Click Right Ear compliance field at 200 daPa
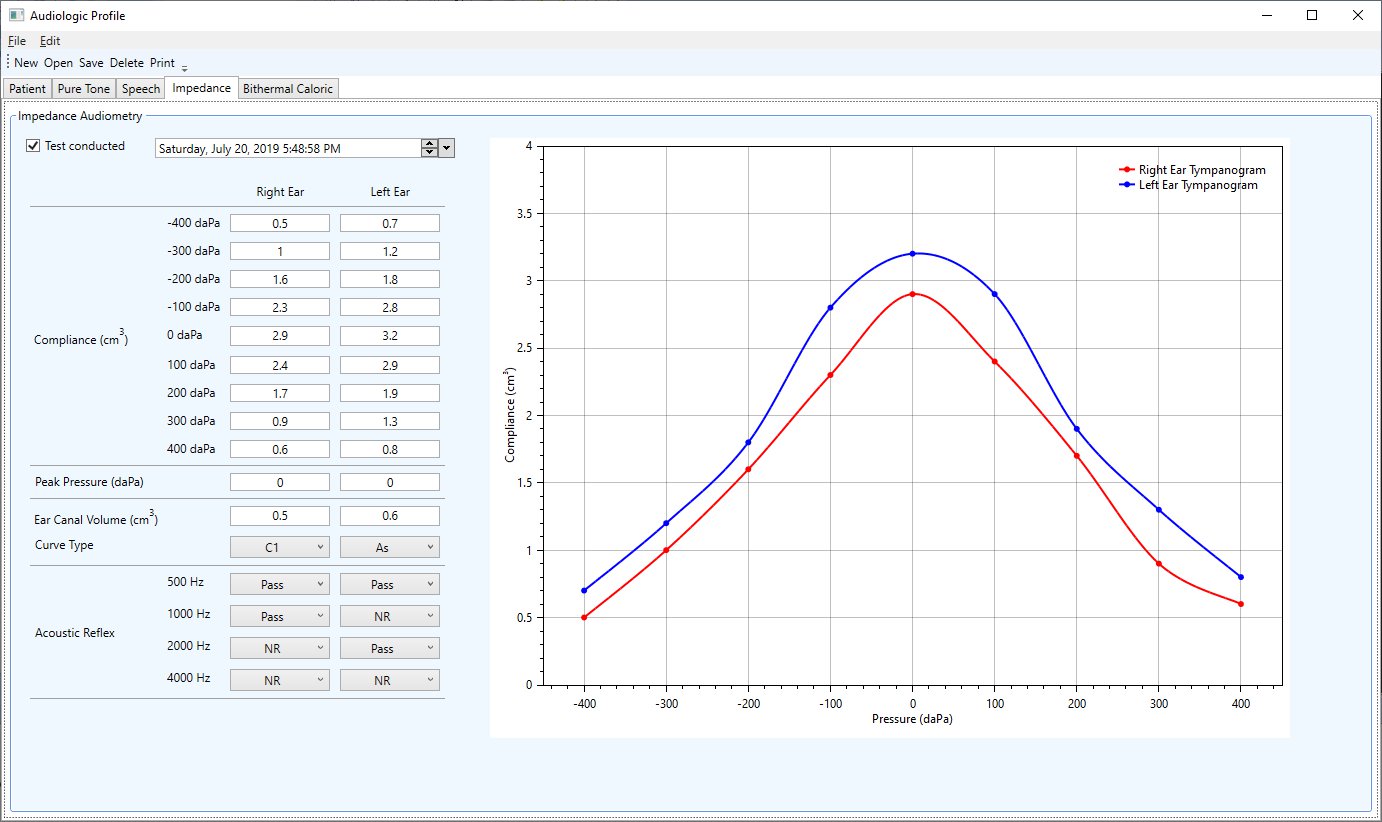The height and width of the screenshot is (822, 1382). tap(280, 393)
